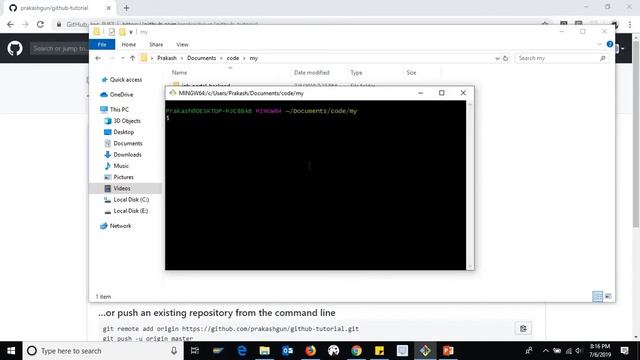Click Documents in the breadcrumb path
640x360 pixels.
pyautogui.click(x=202, y=58)
